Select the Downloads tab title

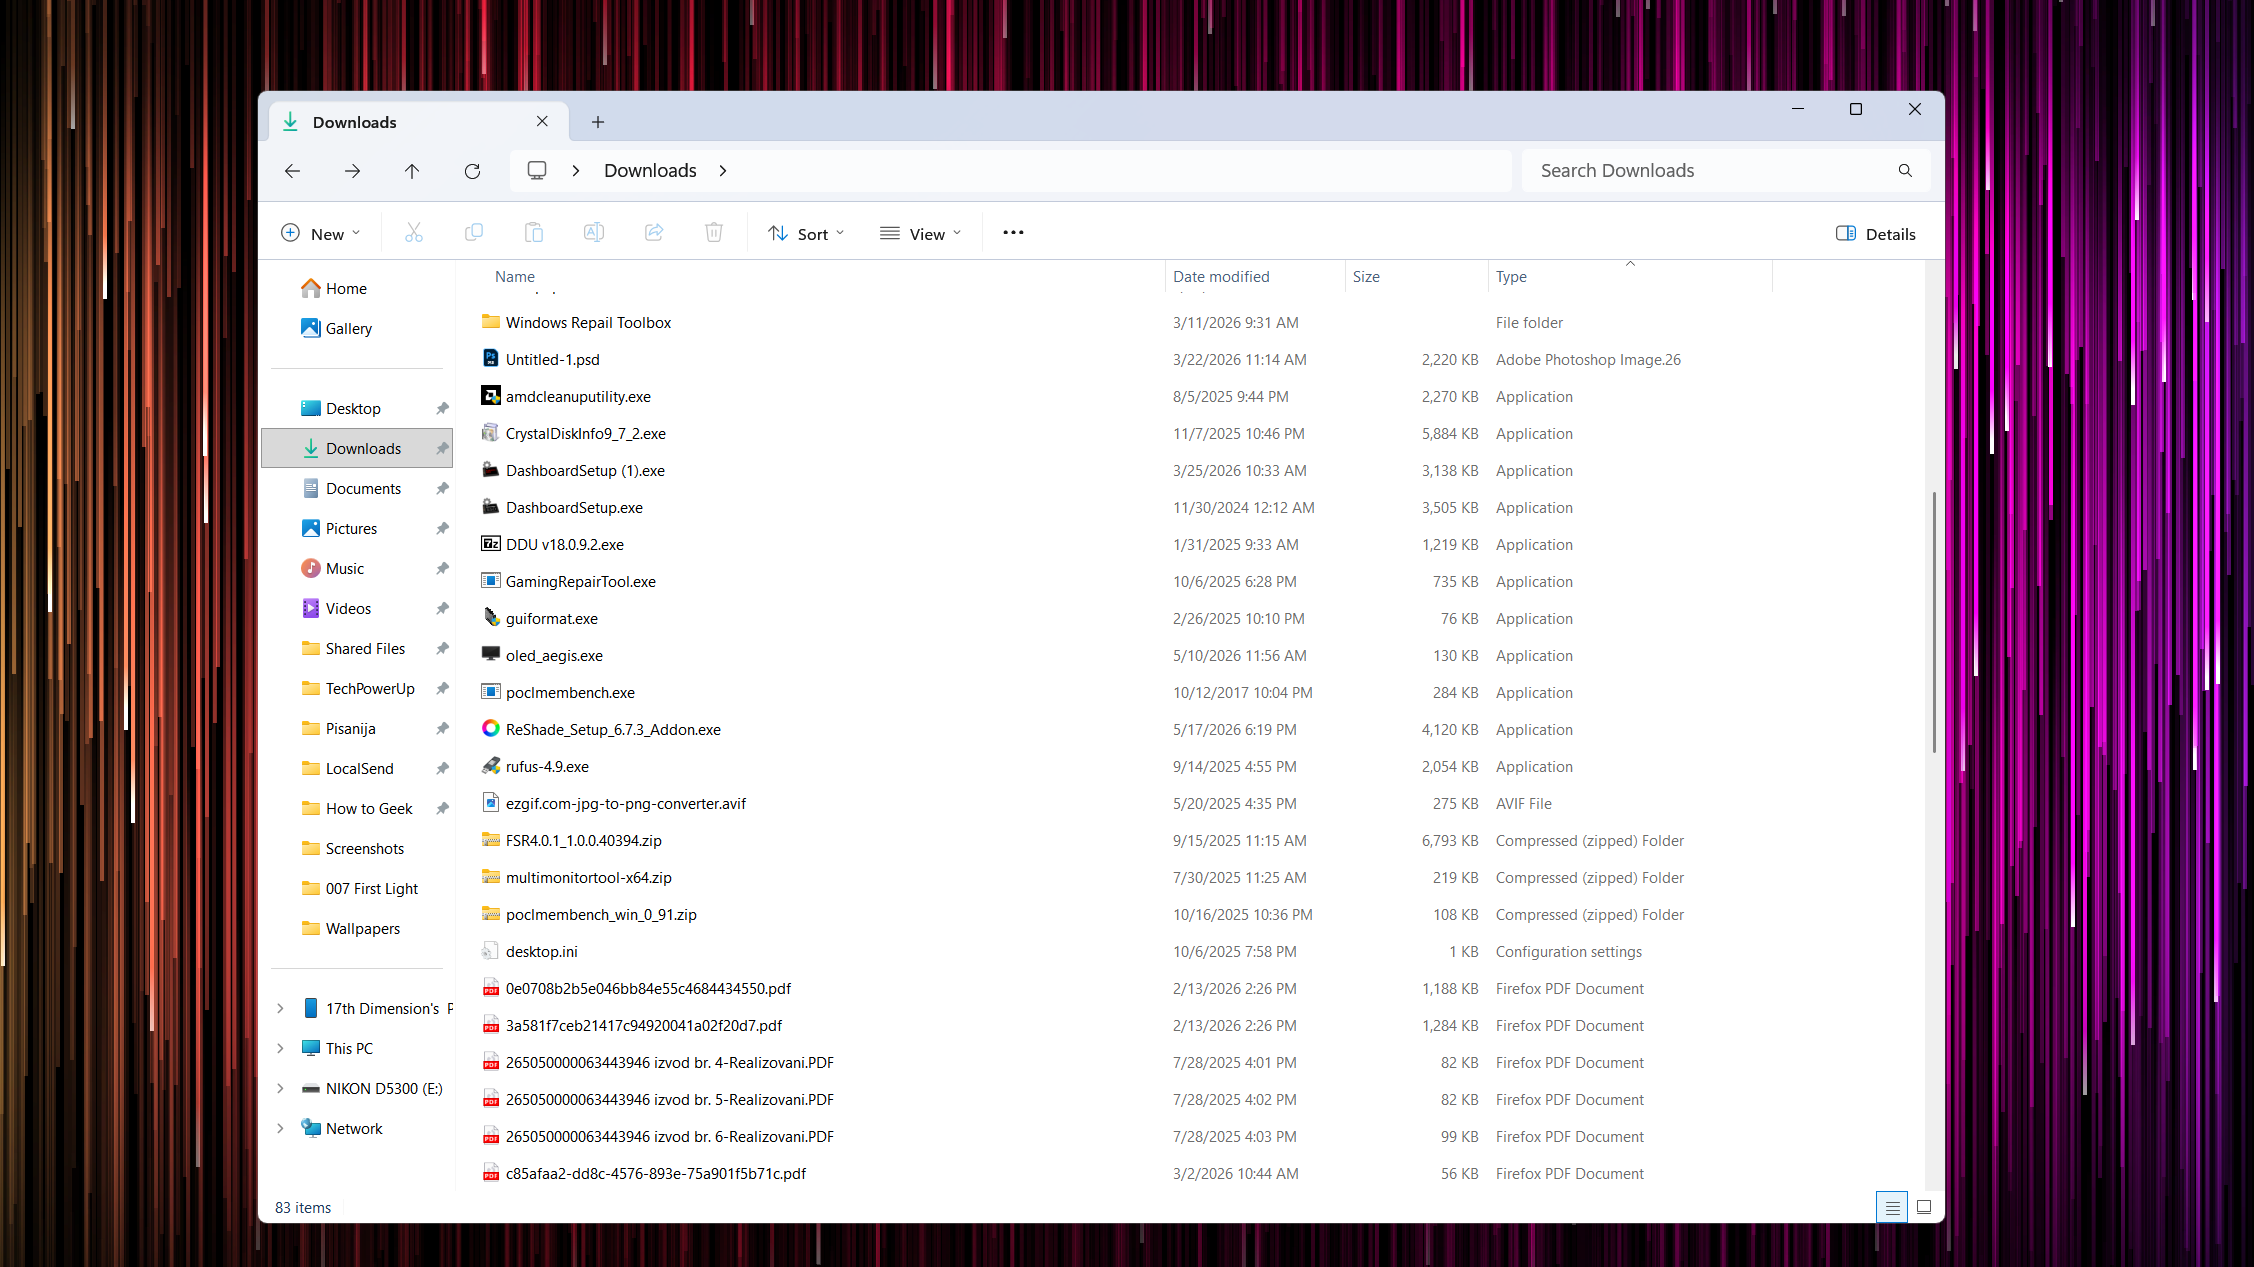coord(354,122)
